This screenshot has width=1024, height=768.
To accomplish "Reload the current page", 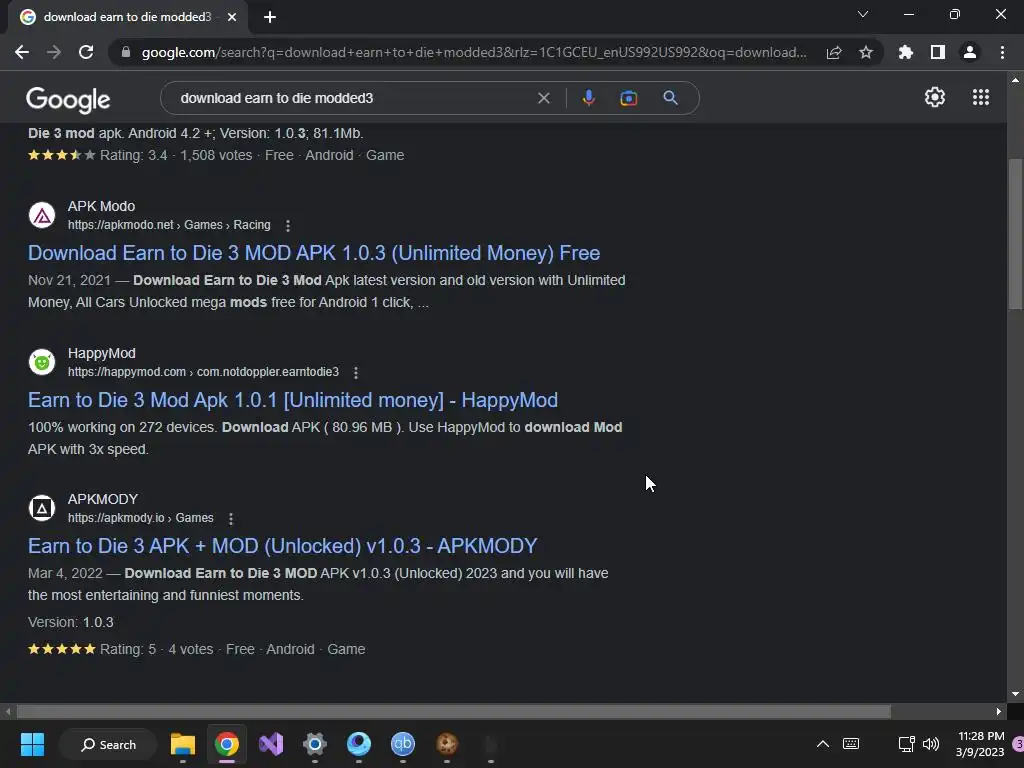I will coord(86,52).
